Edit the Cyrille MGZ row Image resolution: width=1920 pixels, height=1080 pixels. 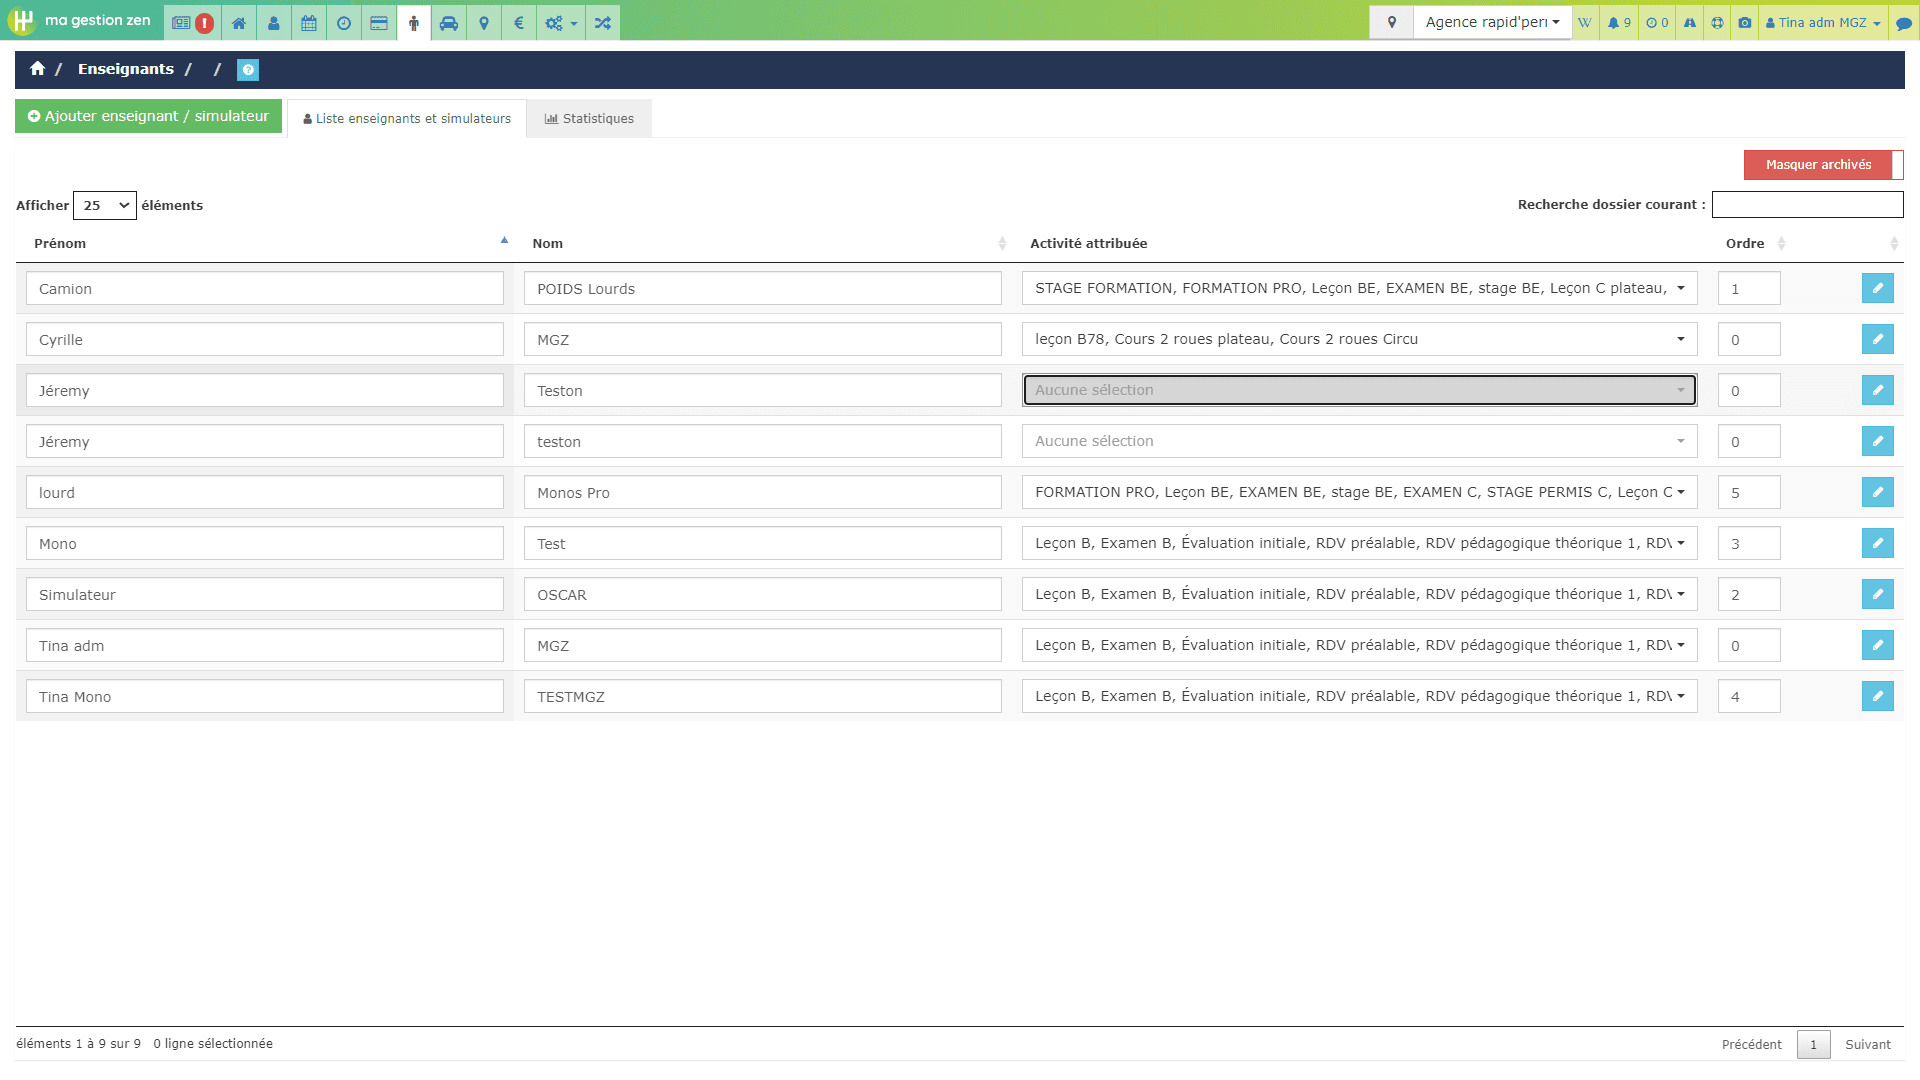click(x=1877, y=339)
